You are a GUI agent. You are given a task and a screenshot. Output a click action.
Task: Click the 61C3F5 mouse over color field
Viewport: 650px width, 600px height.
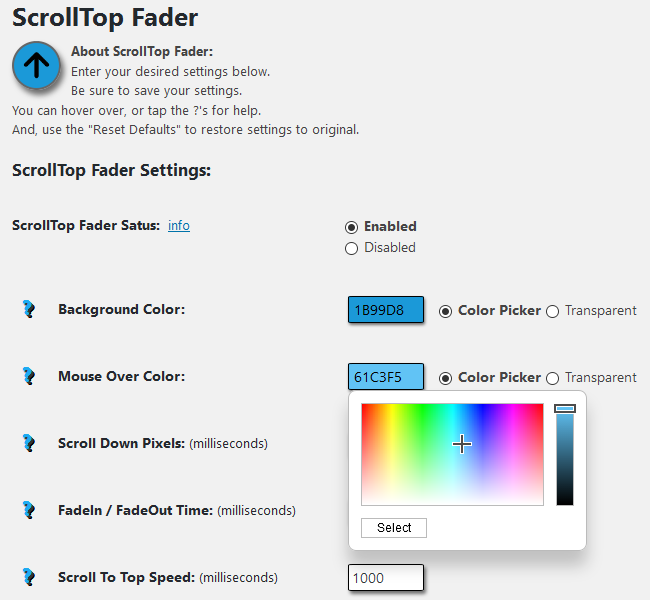(386, 377)
